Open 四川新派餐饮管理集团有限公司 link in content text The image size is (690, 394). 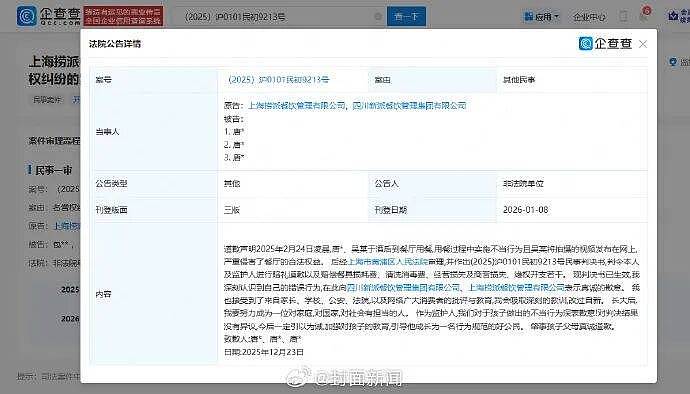pyautogui.click(x=403, y=287)
